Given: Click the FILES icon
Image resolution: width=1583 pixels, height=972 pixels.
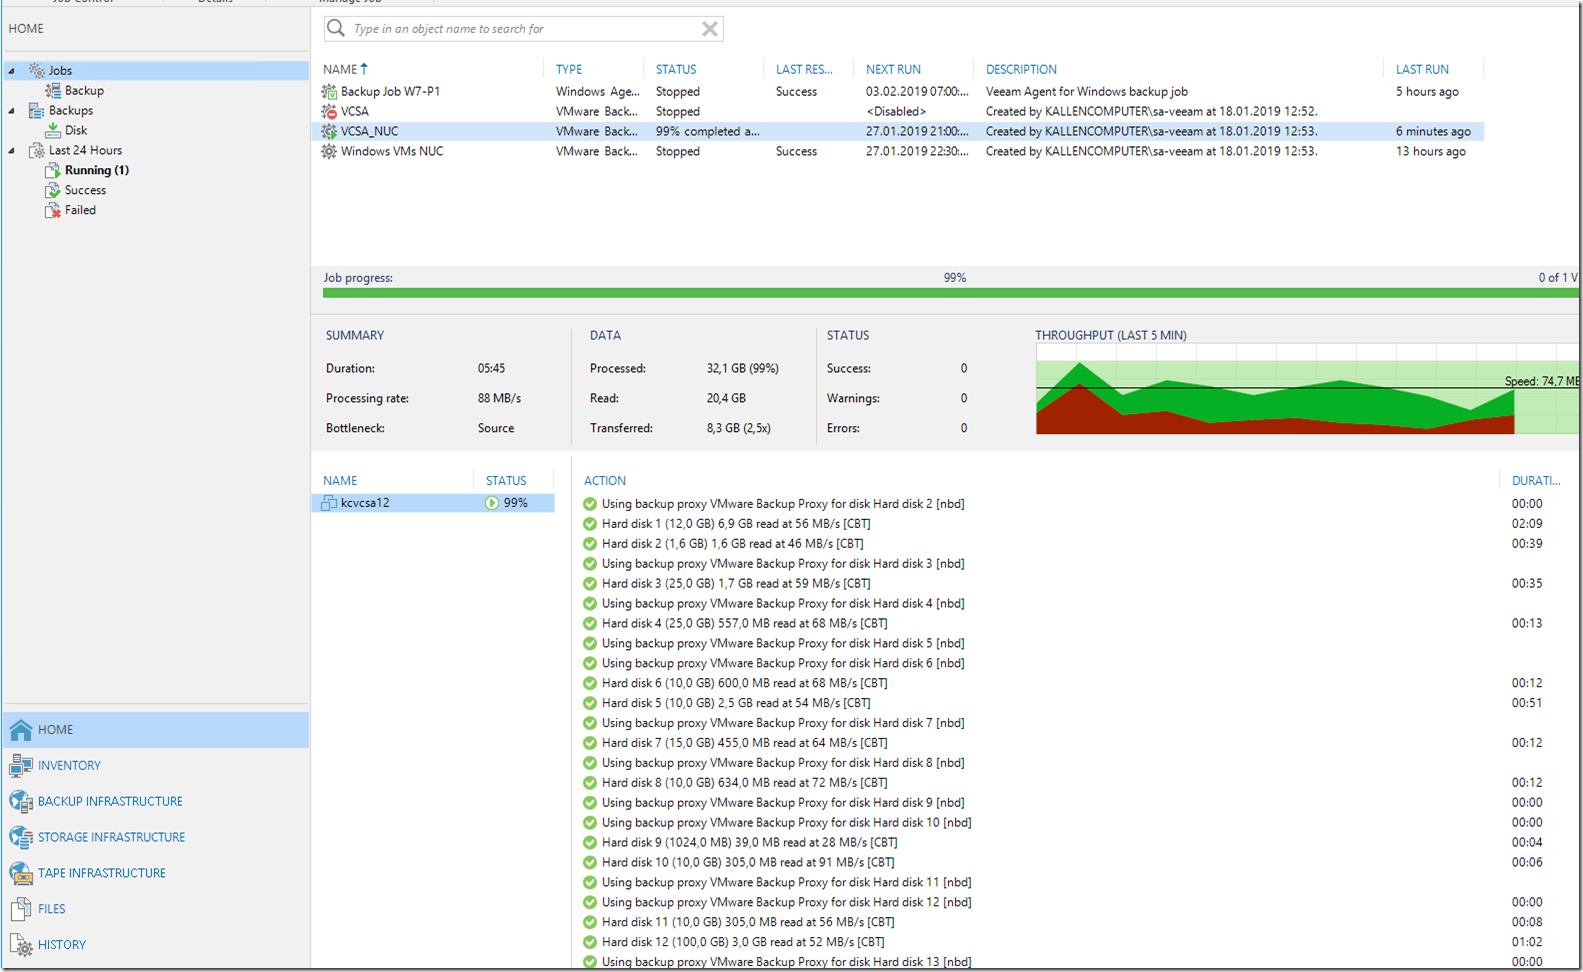Looking at the screenshot, I should point(21,909).
